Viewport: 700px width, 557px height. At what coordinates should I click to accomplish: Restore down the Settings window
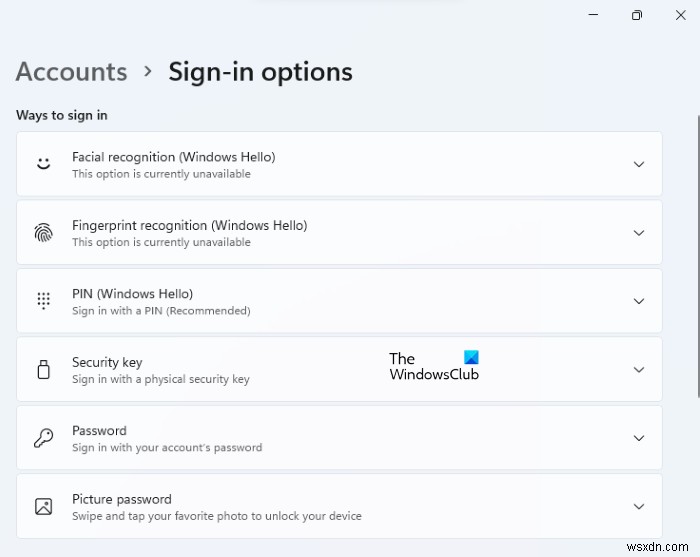tap(637, 15)
